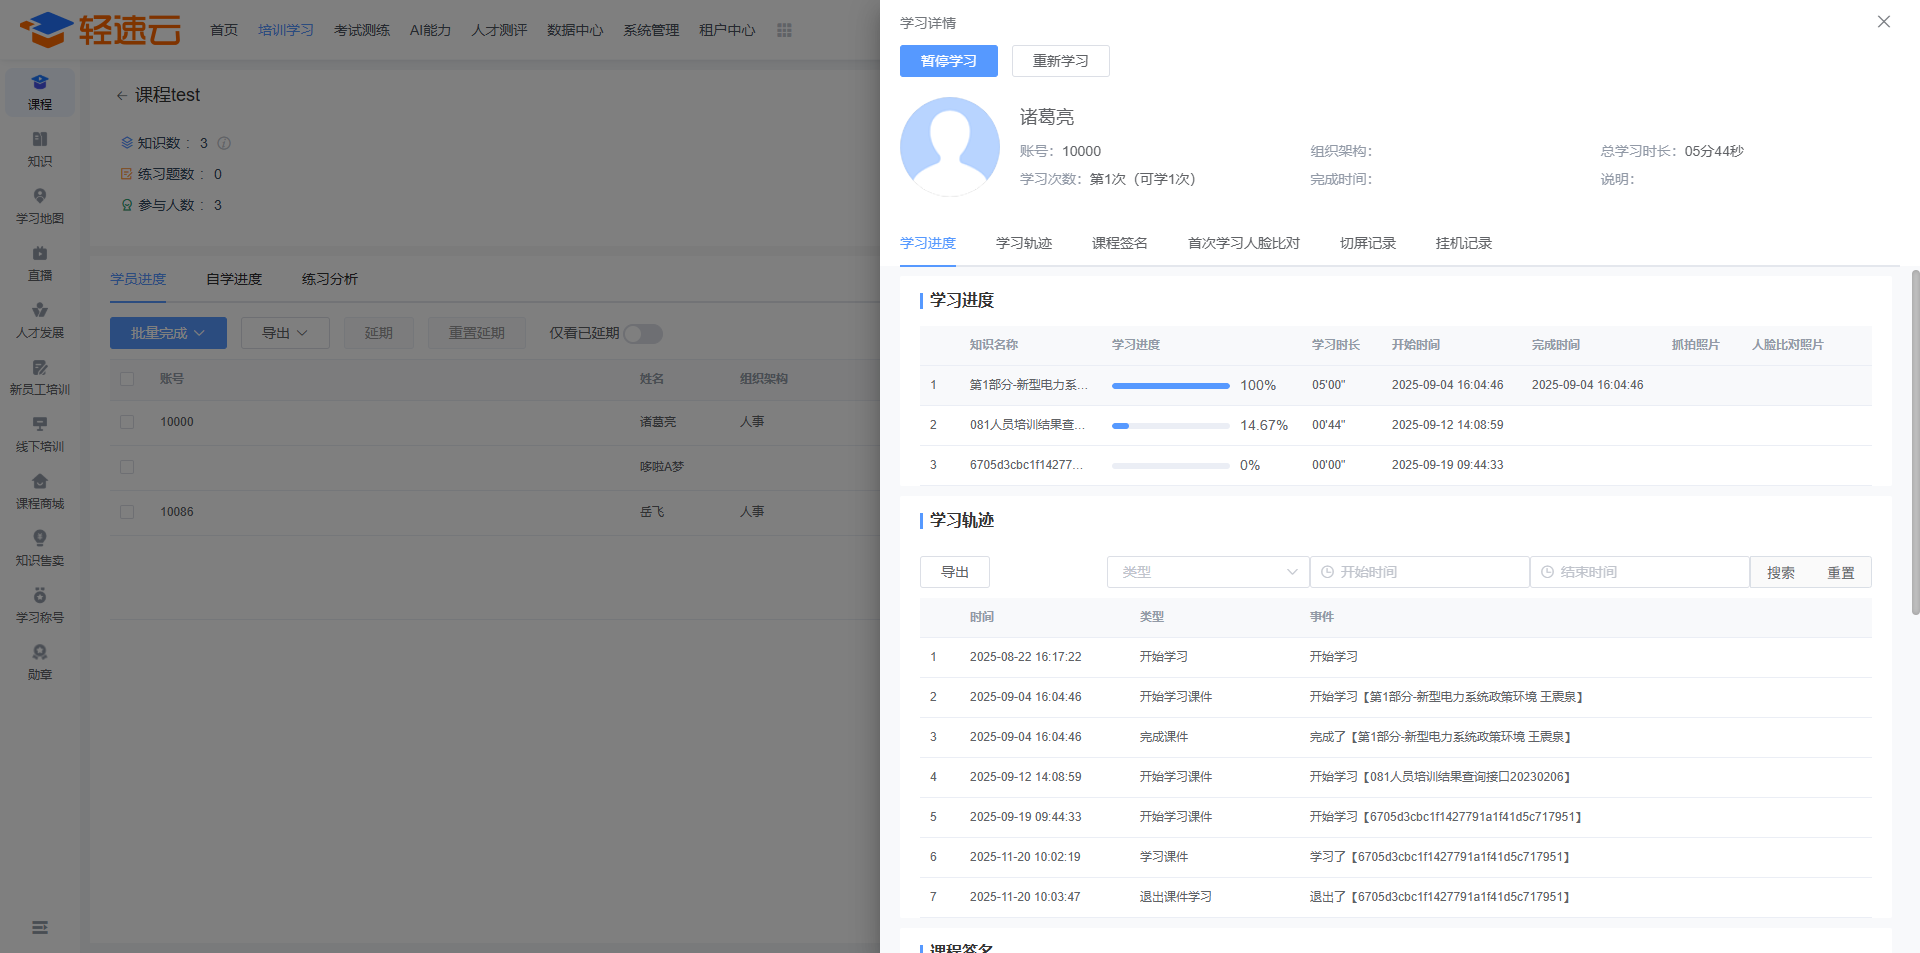Click the 暂停学习 button
1920x953 pixels.
[948, 61]
